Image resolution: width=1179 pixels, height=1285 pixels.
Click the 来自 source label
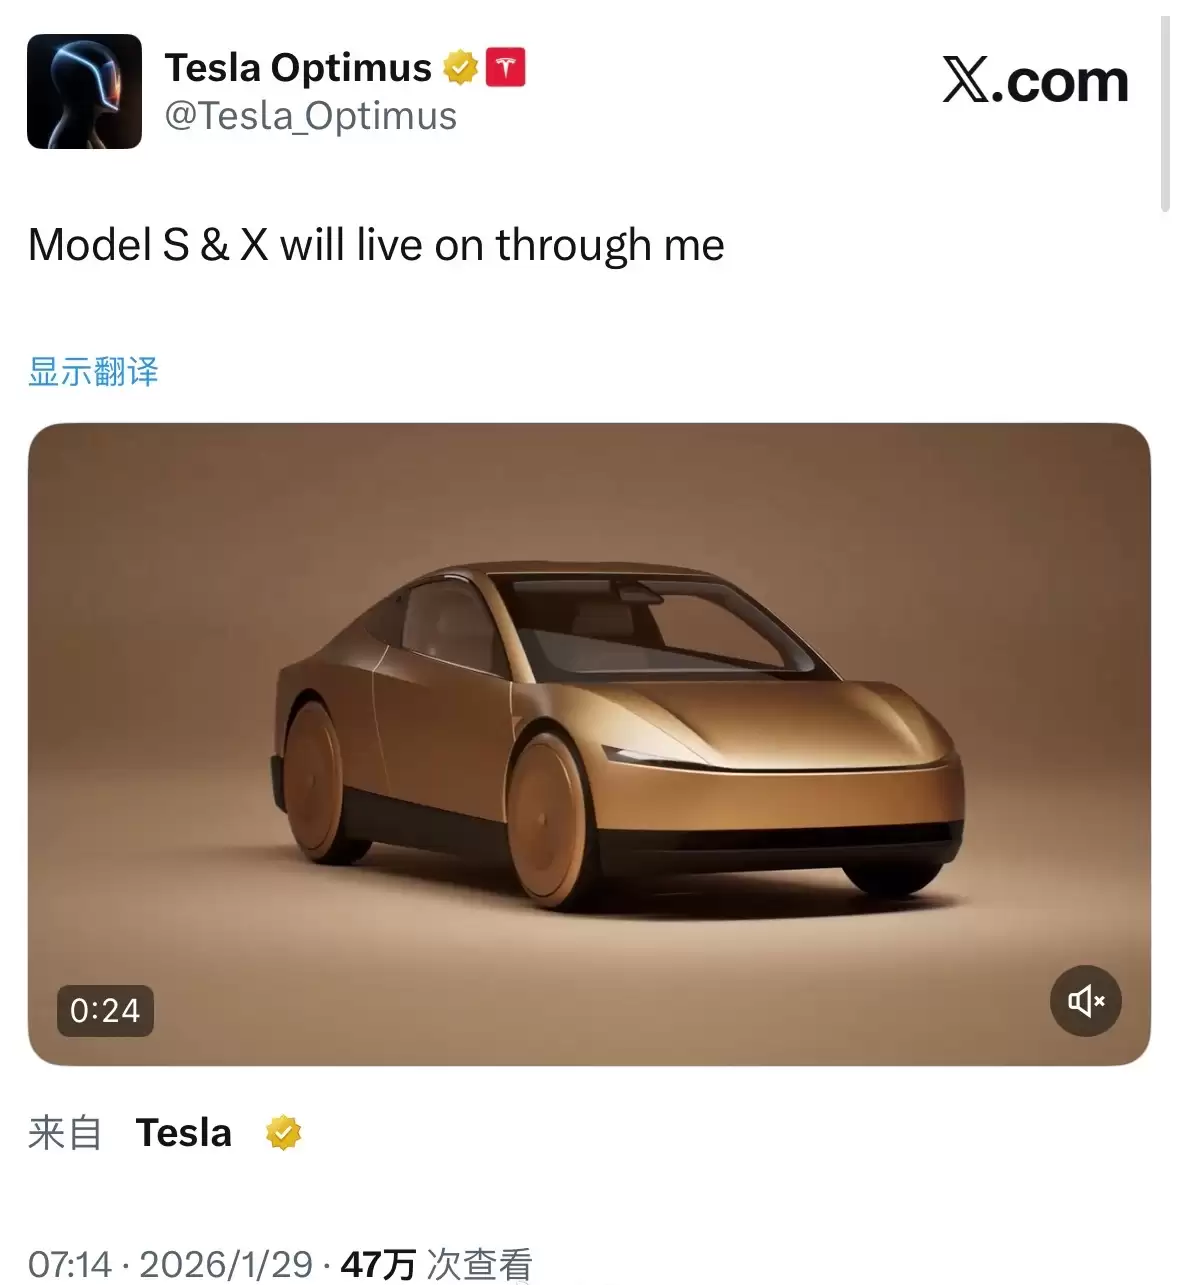[65, 1133]
